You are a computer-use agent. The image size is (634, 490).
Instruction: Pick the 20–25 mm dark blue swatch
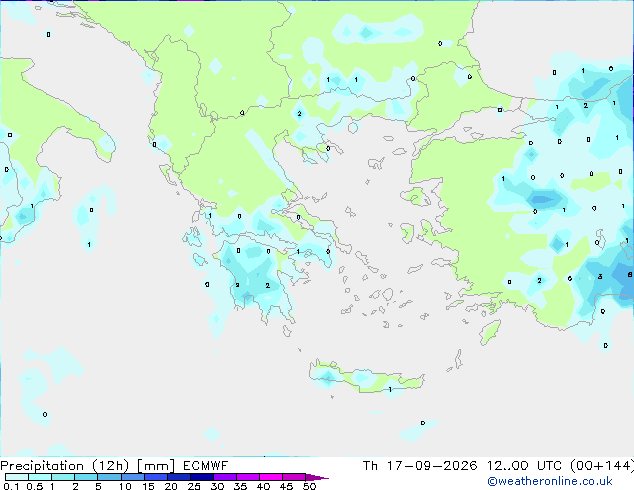[x=179, y=477]
